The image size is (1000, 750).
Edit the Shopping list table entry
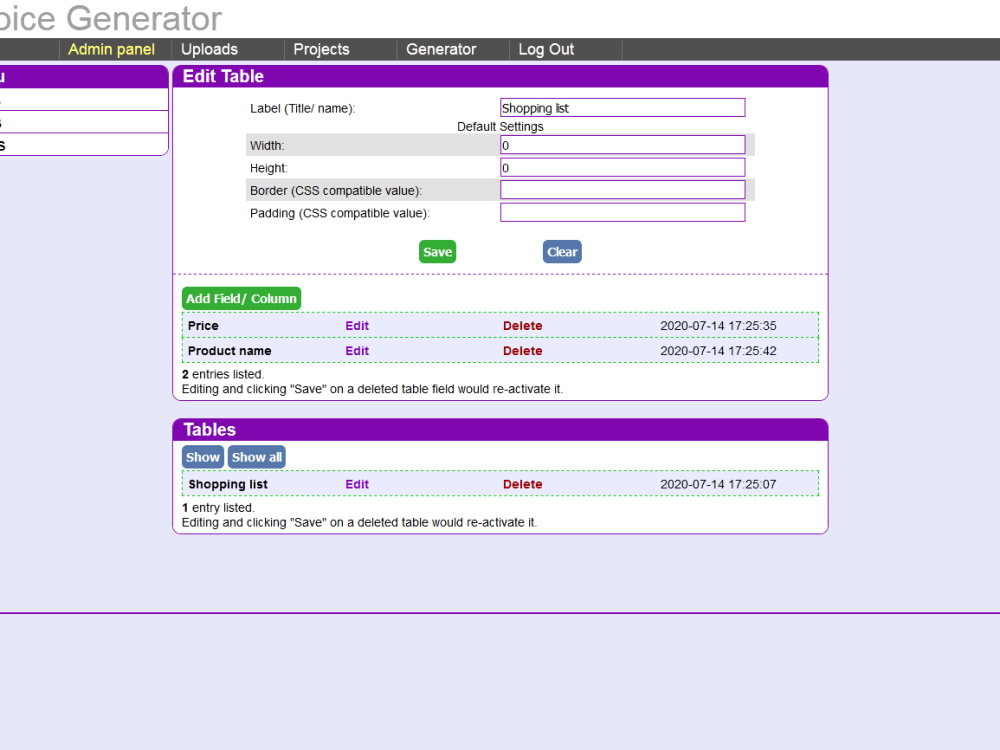357,484
